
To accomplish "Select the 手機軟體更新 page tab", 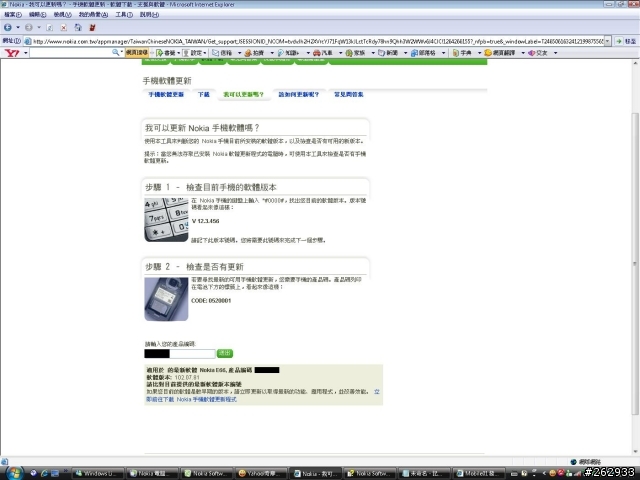I will [x=166, y=94].
